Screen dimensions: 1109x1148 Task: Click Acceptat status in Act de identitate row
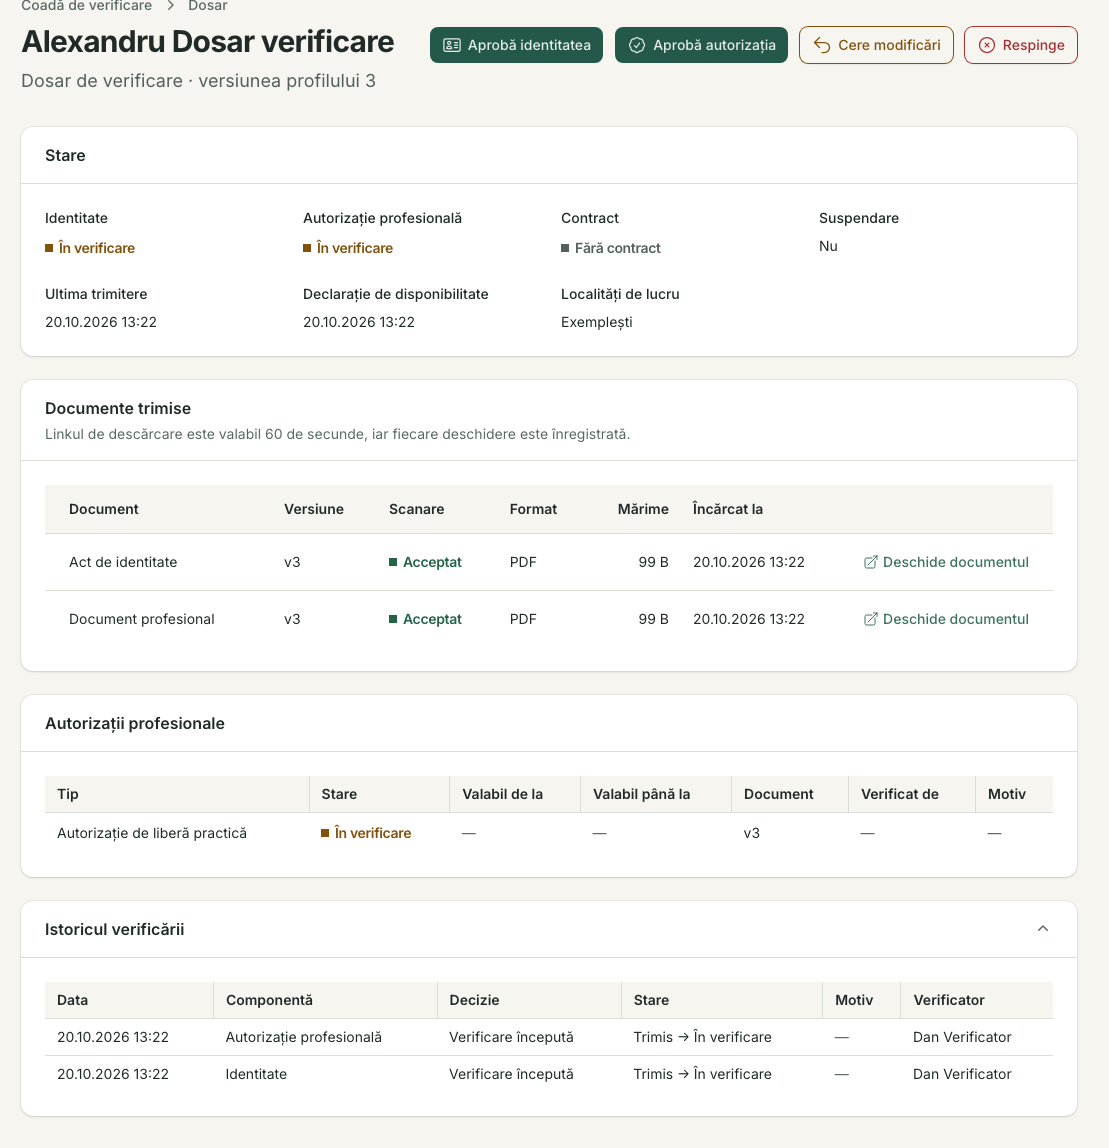(x=425, y=562)
